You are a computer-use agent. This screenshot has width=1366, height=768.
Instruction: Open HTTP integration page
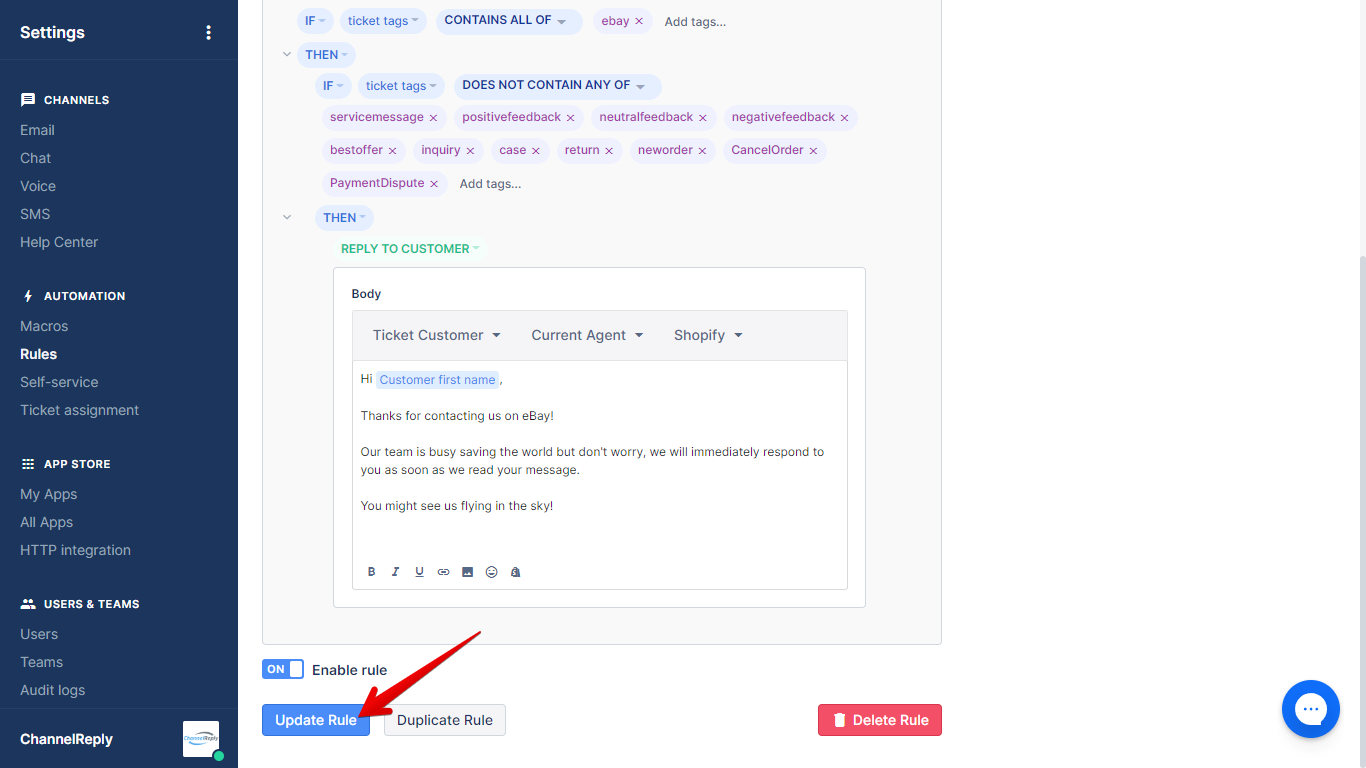[75, 550]
